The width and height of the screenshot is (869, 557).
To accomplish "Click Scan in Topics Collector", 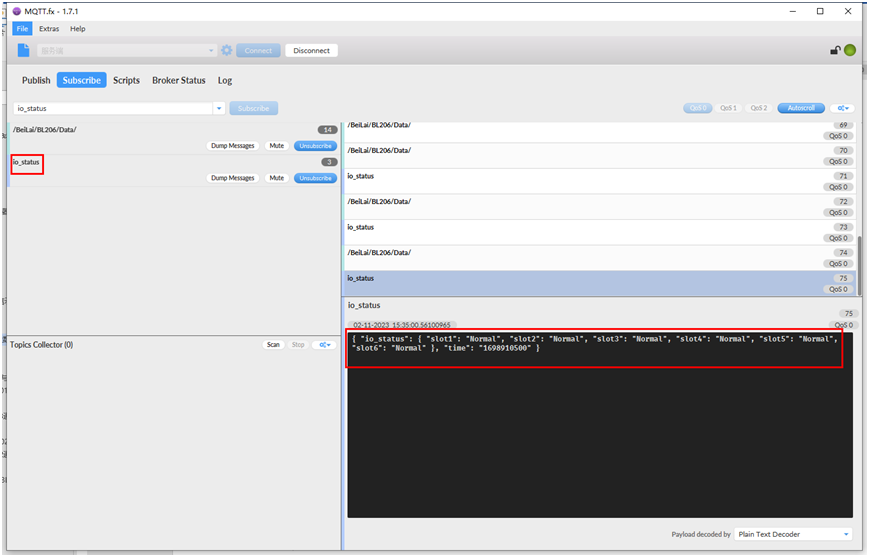I will click(273, 345).
